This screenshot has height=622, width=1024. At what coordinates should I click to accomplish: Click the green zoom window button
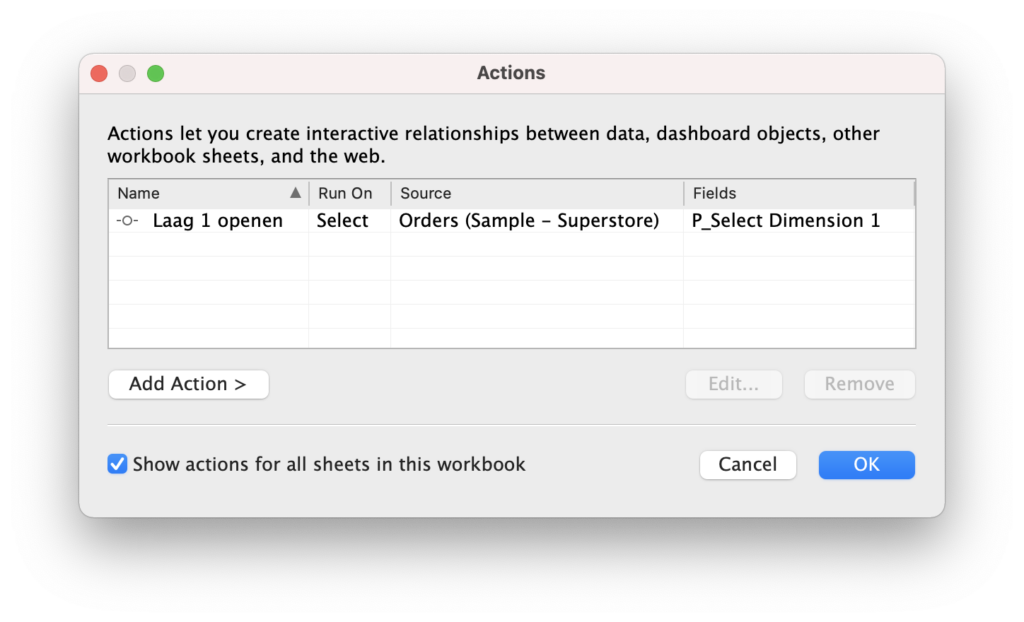[x=155, y=73]
